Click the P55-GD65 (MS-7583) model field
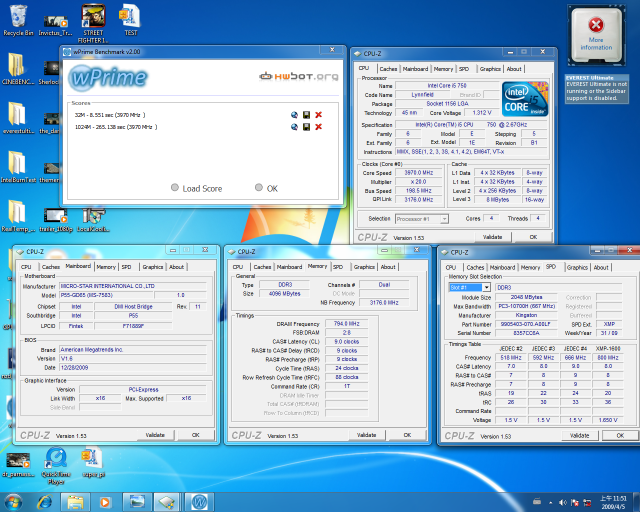Image resolution: width=640 pixels, height=512 pixels. click(106, 295)
